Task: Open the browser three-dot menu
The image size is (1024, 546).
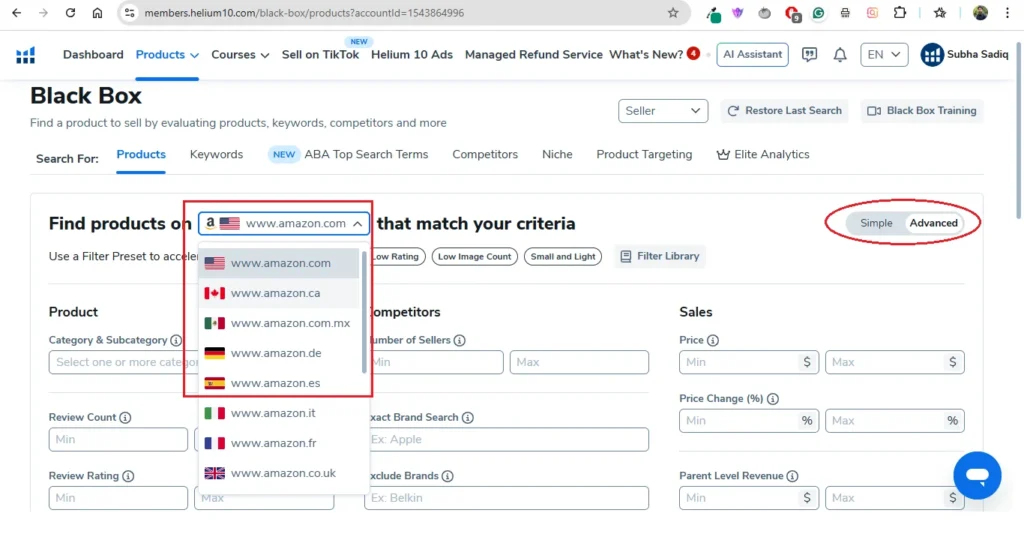Action: coord(1007,13)
